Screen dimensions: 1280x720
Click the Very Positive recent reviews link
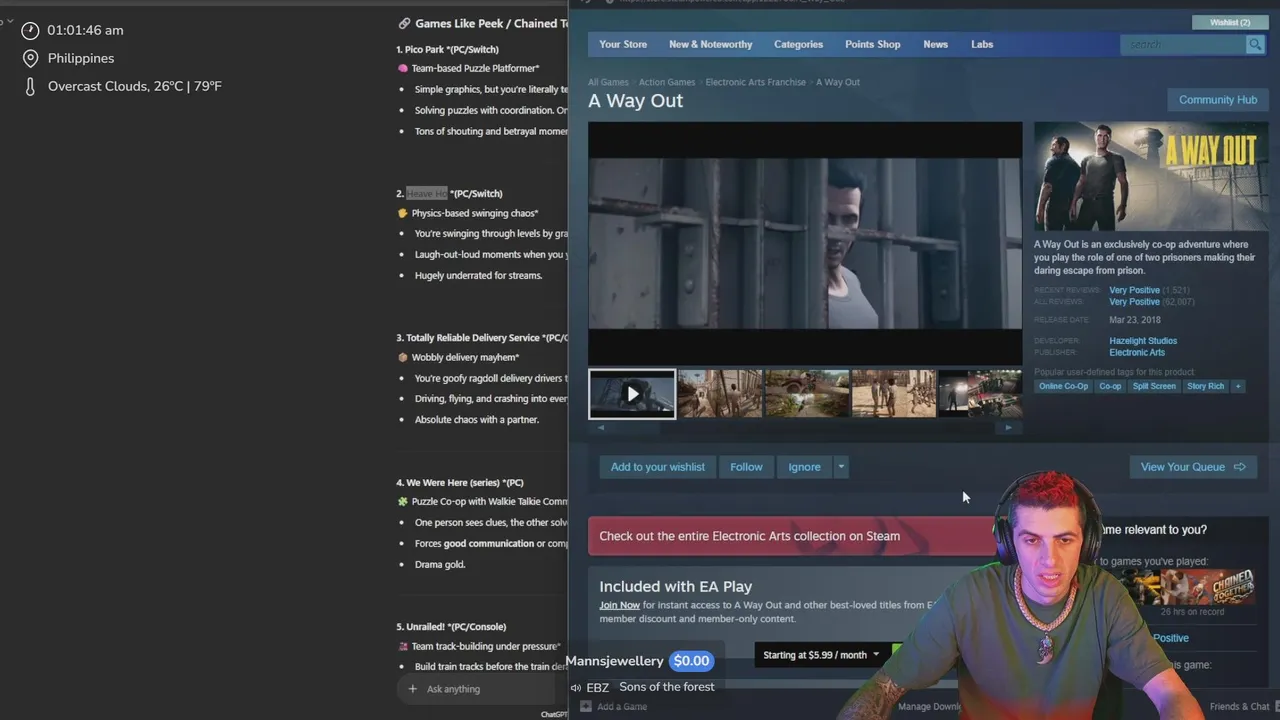coord(1134,290)
